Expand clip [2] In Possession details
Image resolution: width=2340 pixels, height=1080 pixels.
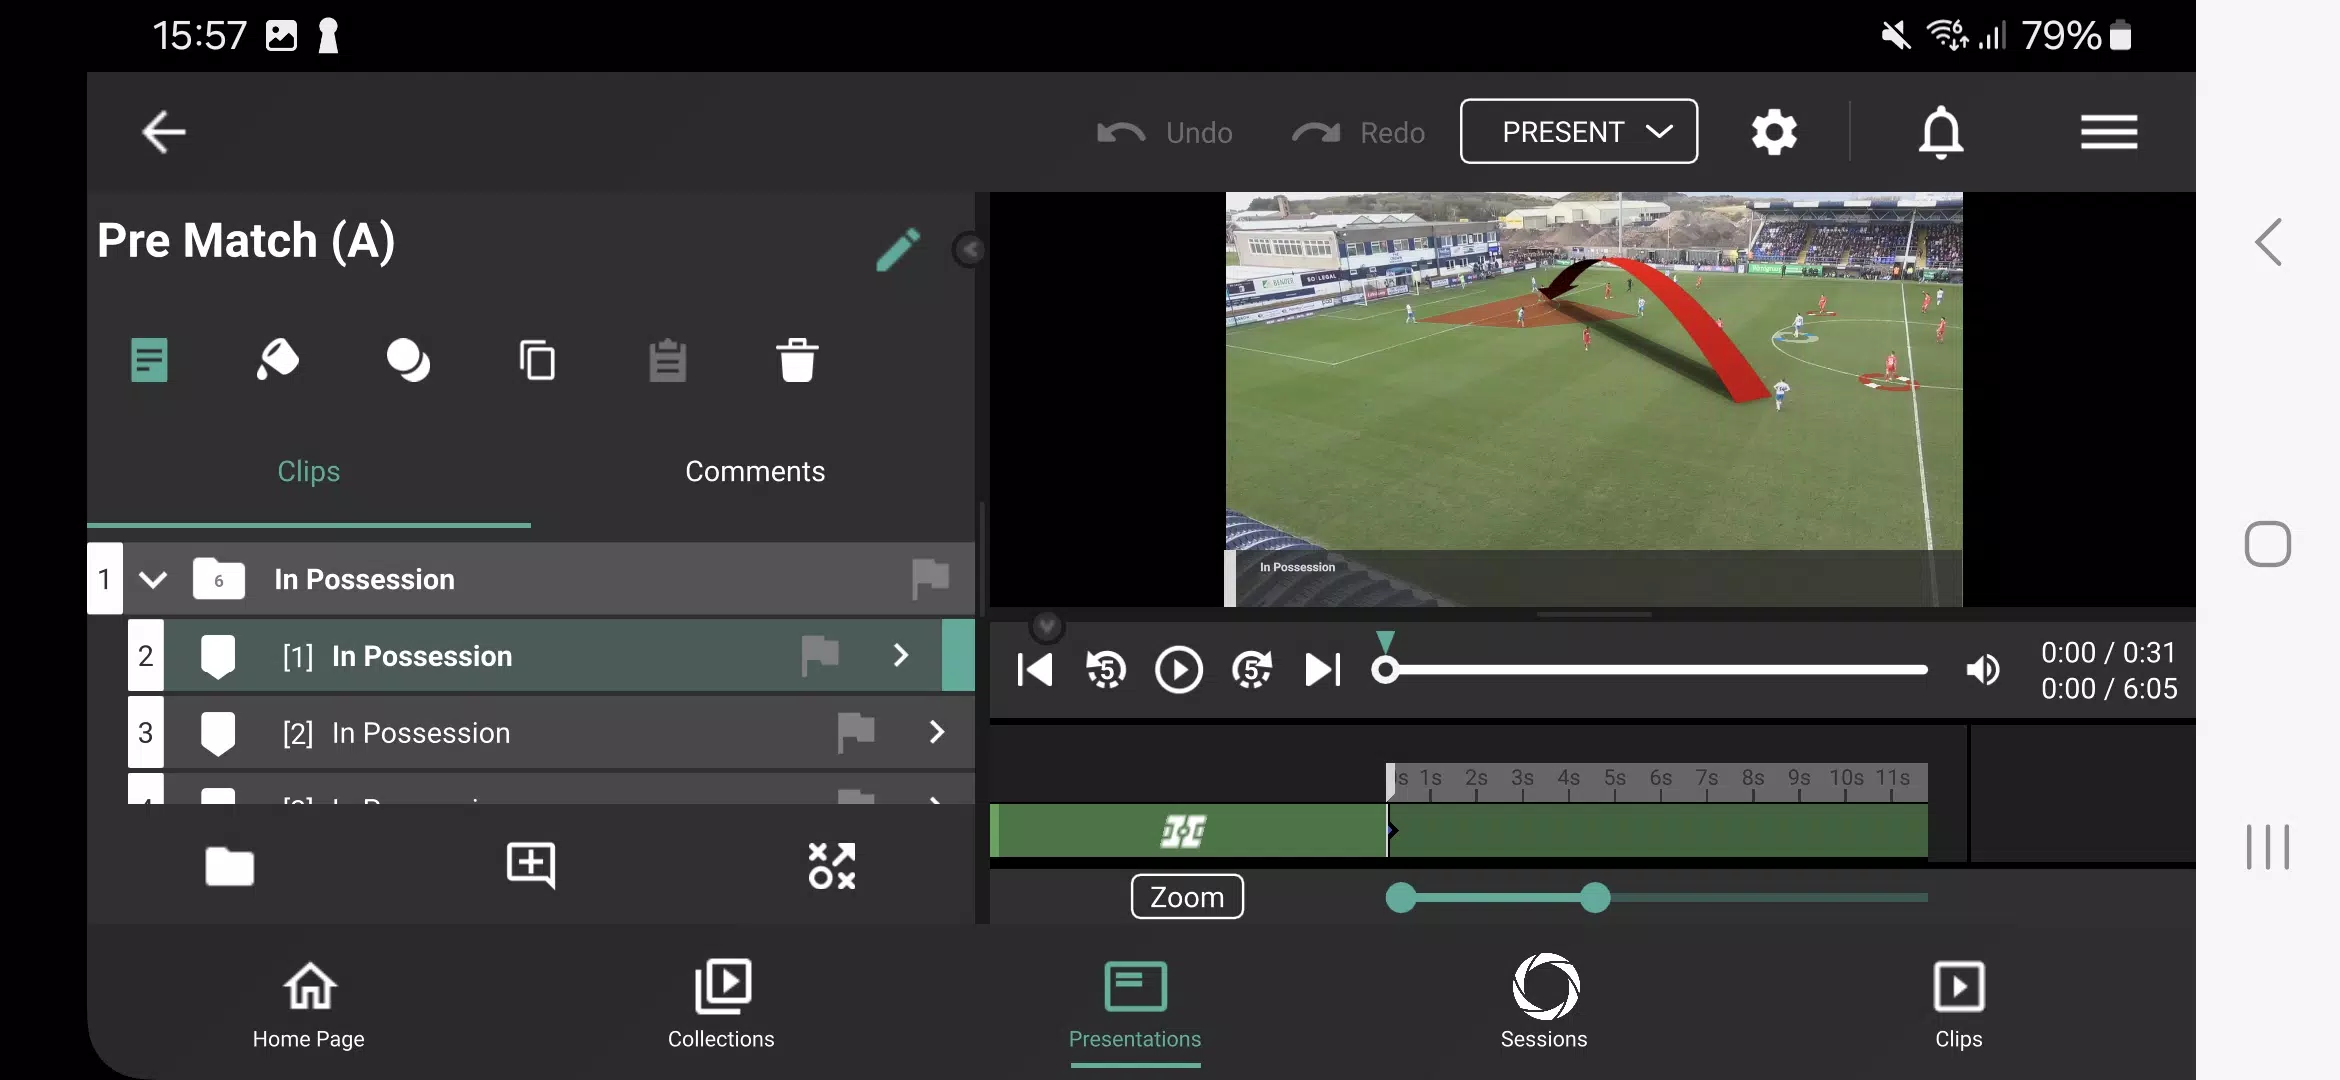pos(937,732)
